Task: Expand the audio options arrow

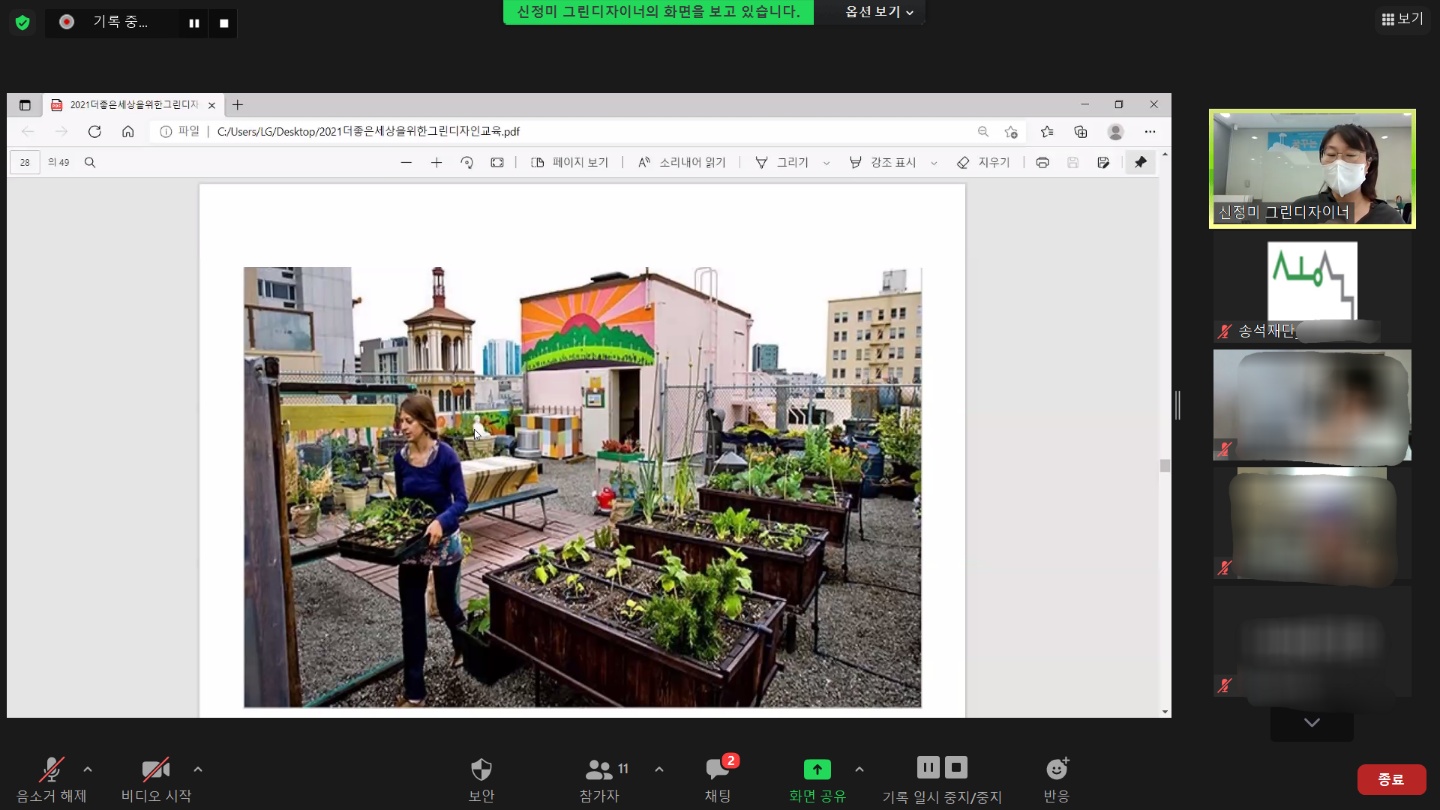Action: coord(88,769)
